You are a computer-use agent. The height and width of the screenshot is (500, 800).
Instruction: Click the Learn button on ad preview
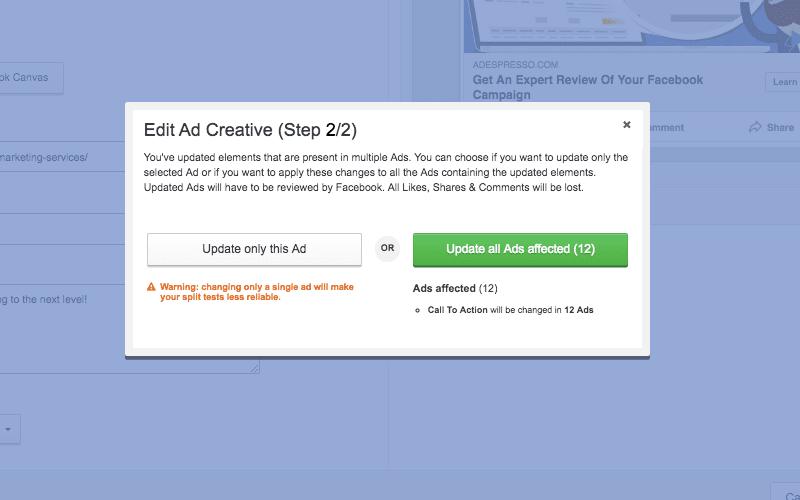tap(783, 82)
